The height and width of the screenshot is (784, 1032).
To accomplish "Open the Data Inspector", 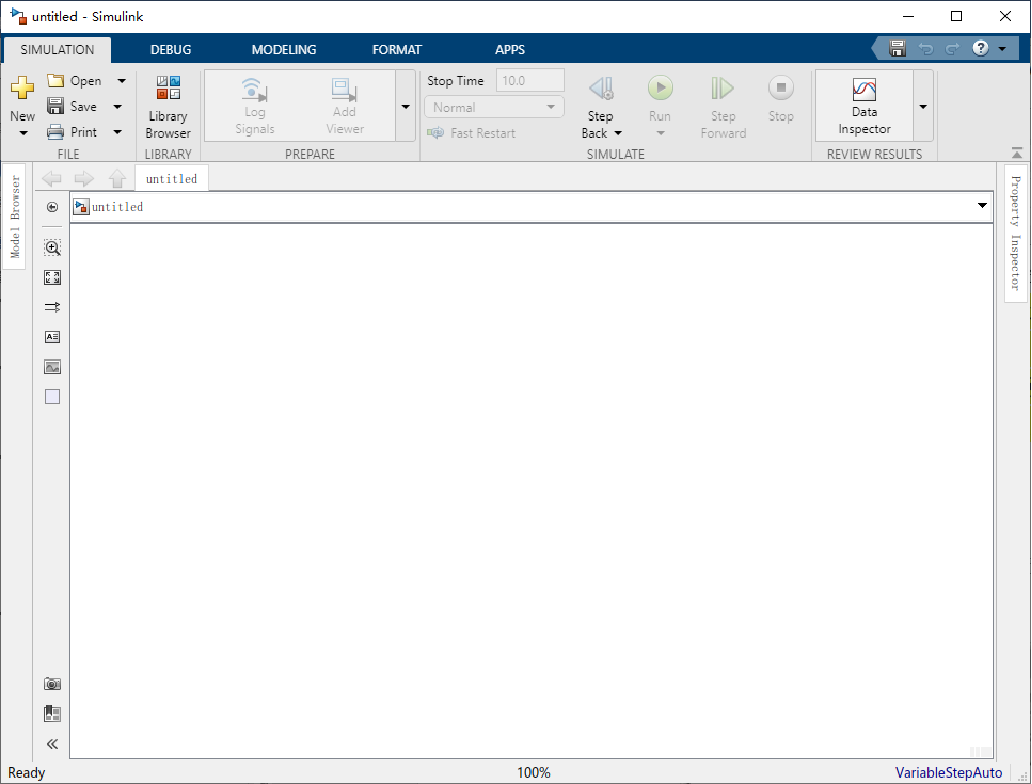I will point(864,106).
